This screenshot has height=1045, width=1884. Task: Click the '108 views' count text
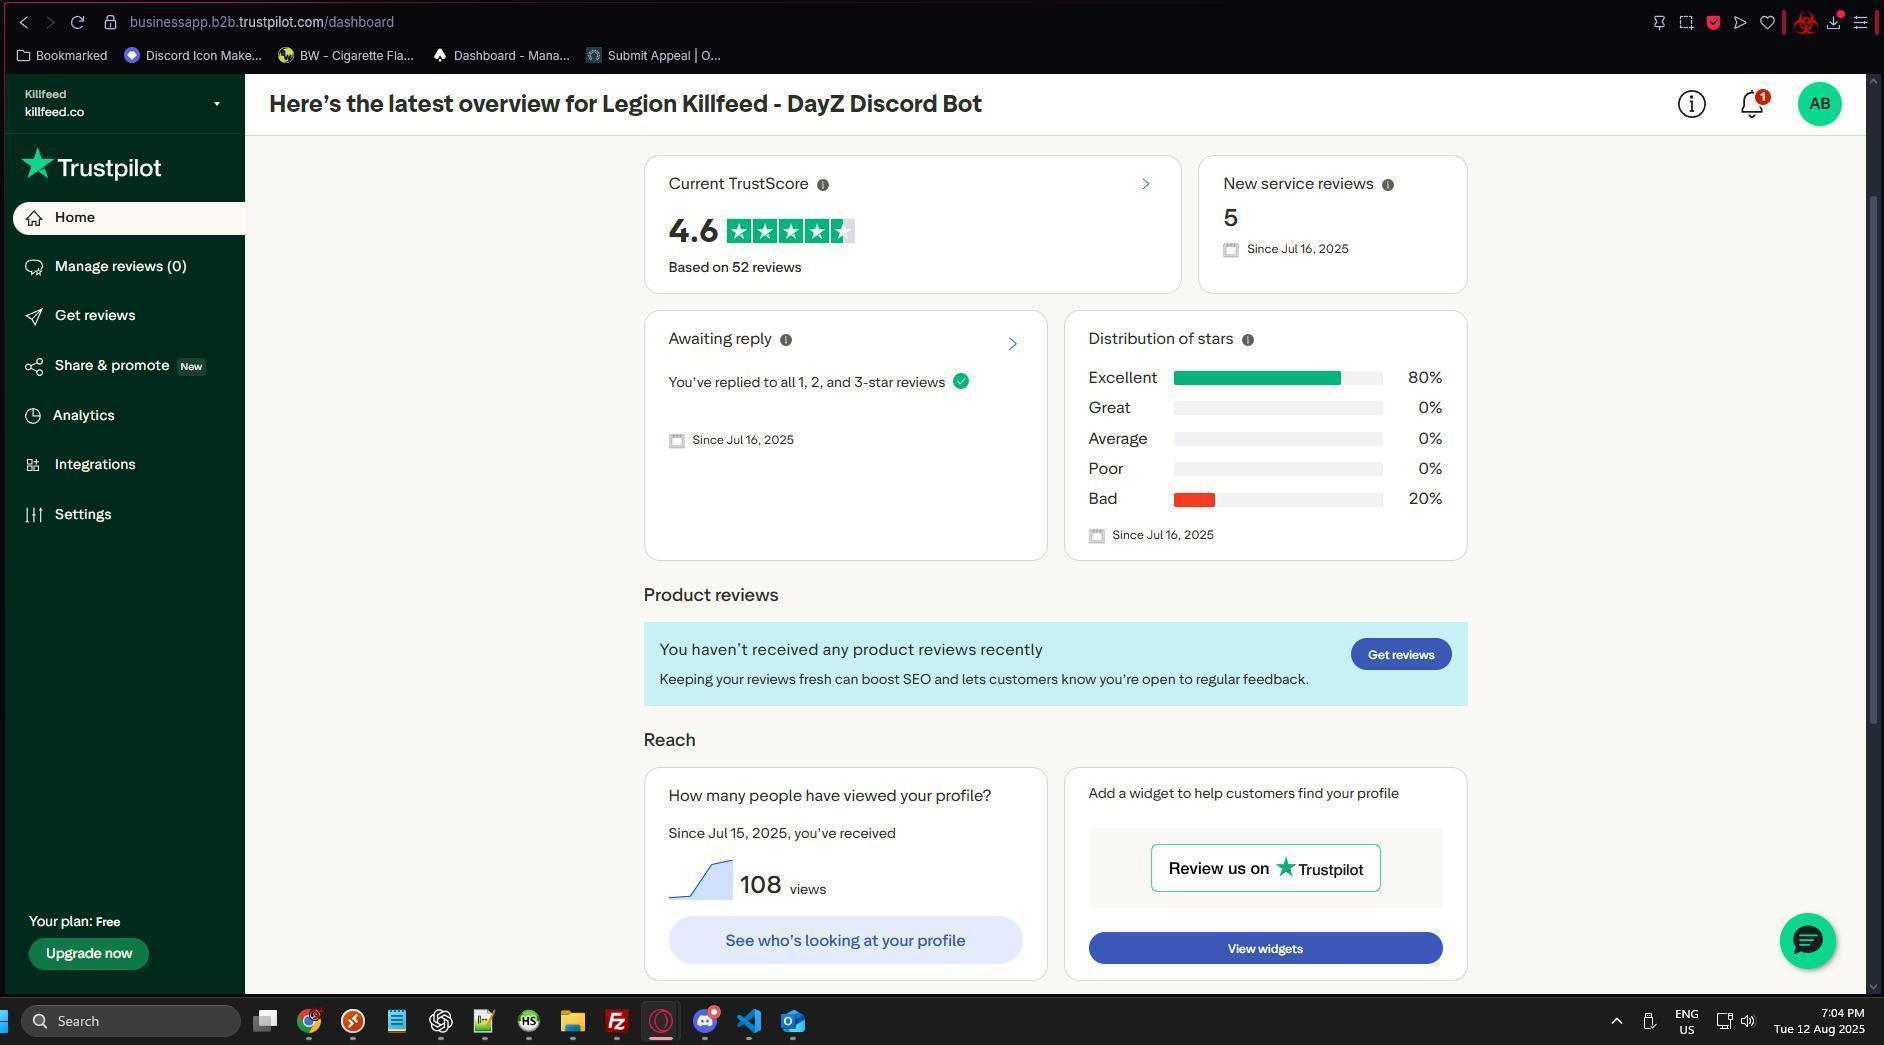tap(783, 885)
